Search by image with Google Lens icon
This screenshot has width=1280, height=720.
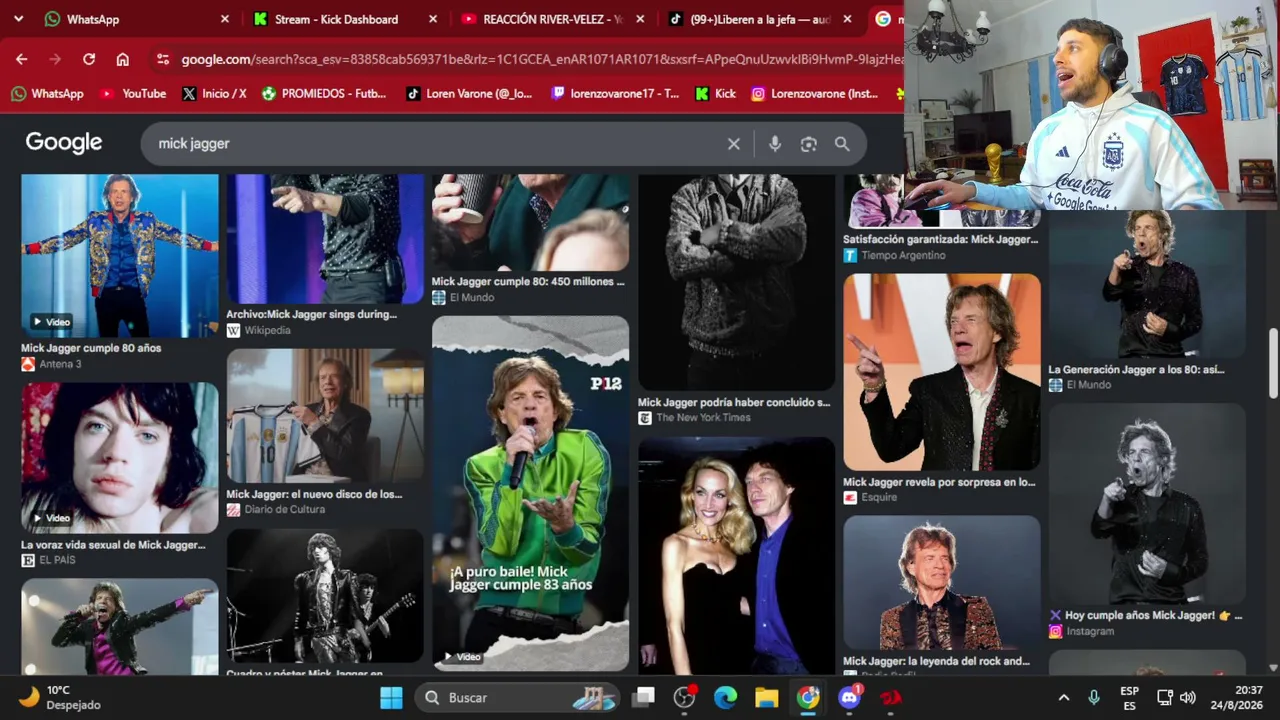pos(809,144)
